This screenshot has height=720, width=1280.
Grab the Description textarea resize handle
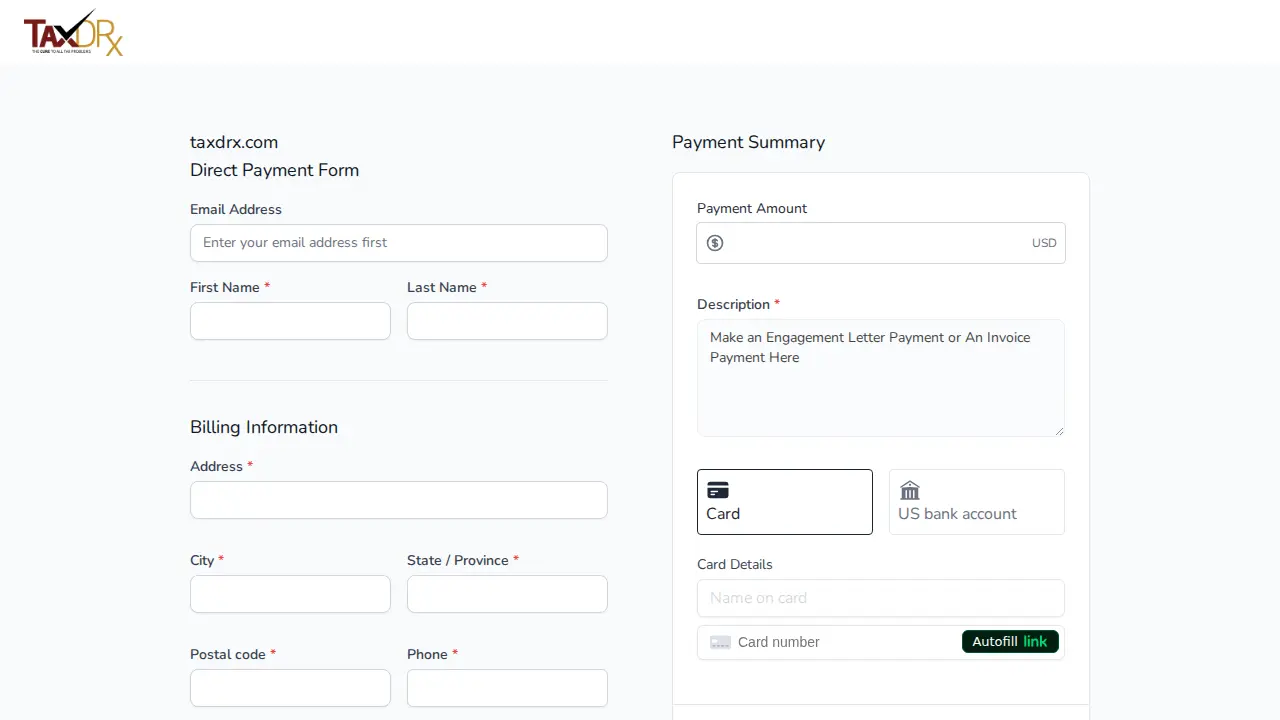(1059, 431)
